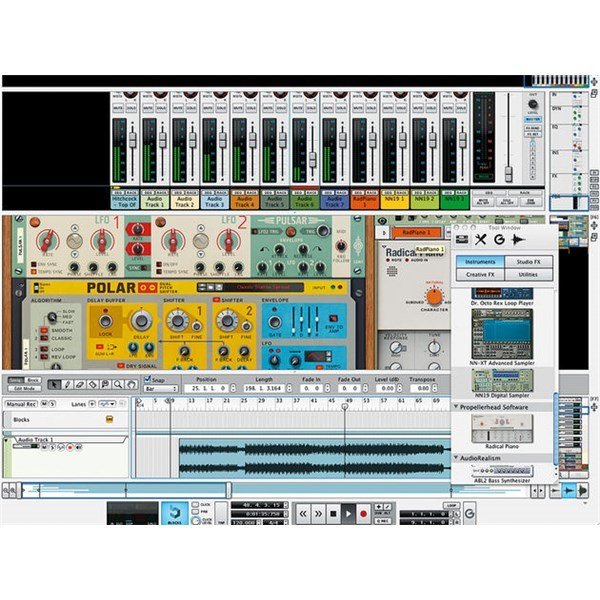
Task: Select the arrow selection tool in sequencer toolbar
Action: [x=53, y=383]
